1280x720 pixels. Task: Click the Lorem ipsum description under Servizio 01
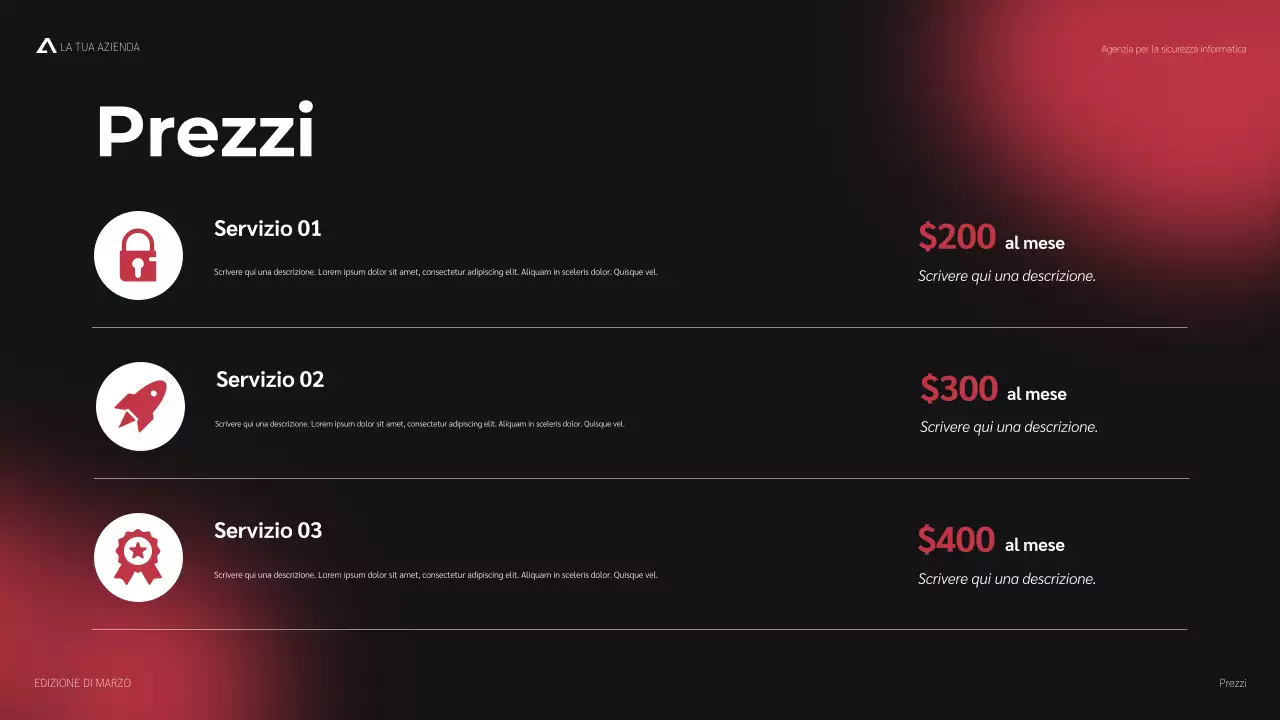click(436, 272)
